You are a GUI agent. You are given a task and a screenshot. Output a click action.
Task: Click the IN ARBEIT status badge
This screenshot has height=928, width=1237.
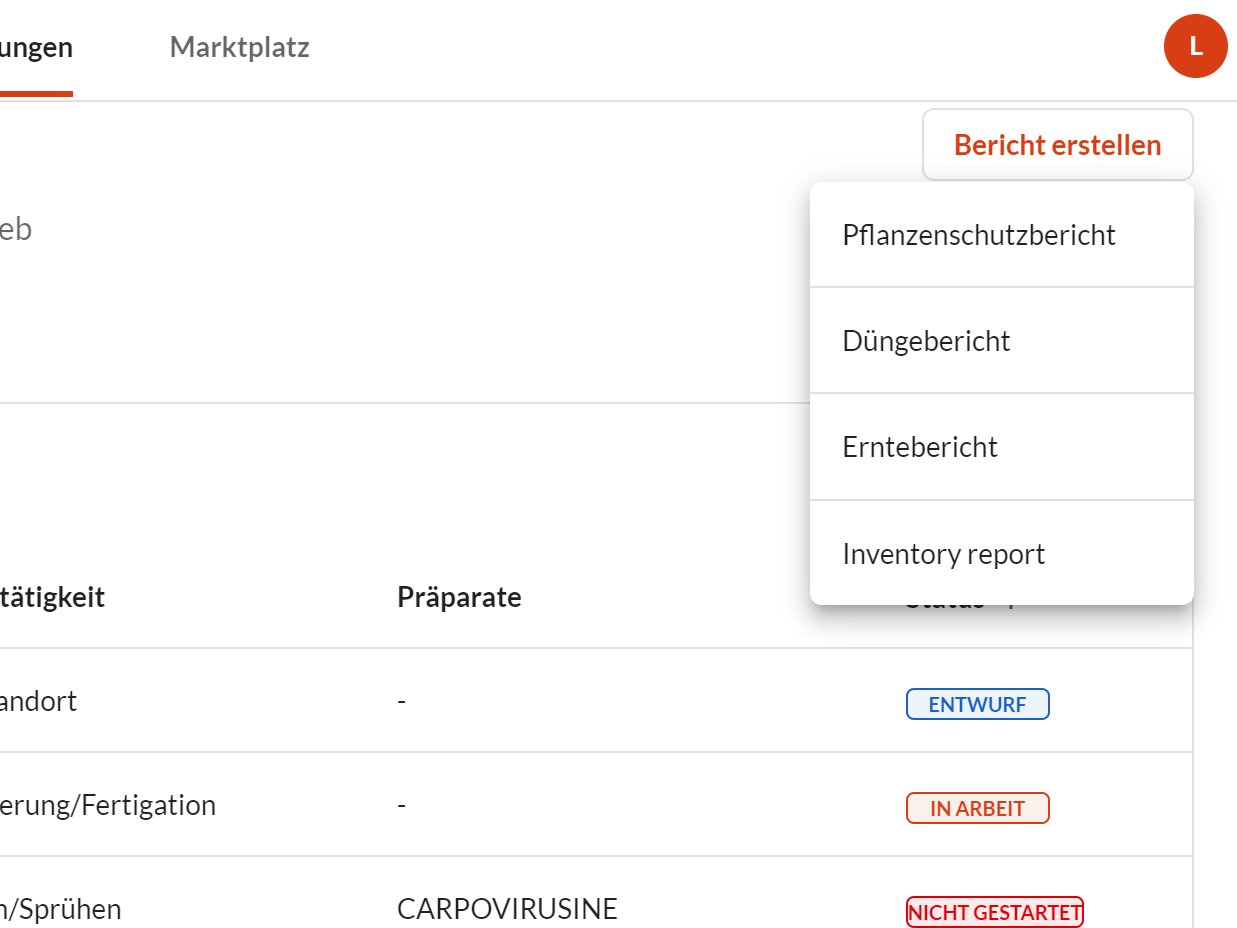[x=977, y=808]
